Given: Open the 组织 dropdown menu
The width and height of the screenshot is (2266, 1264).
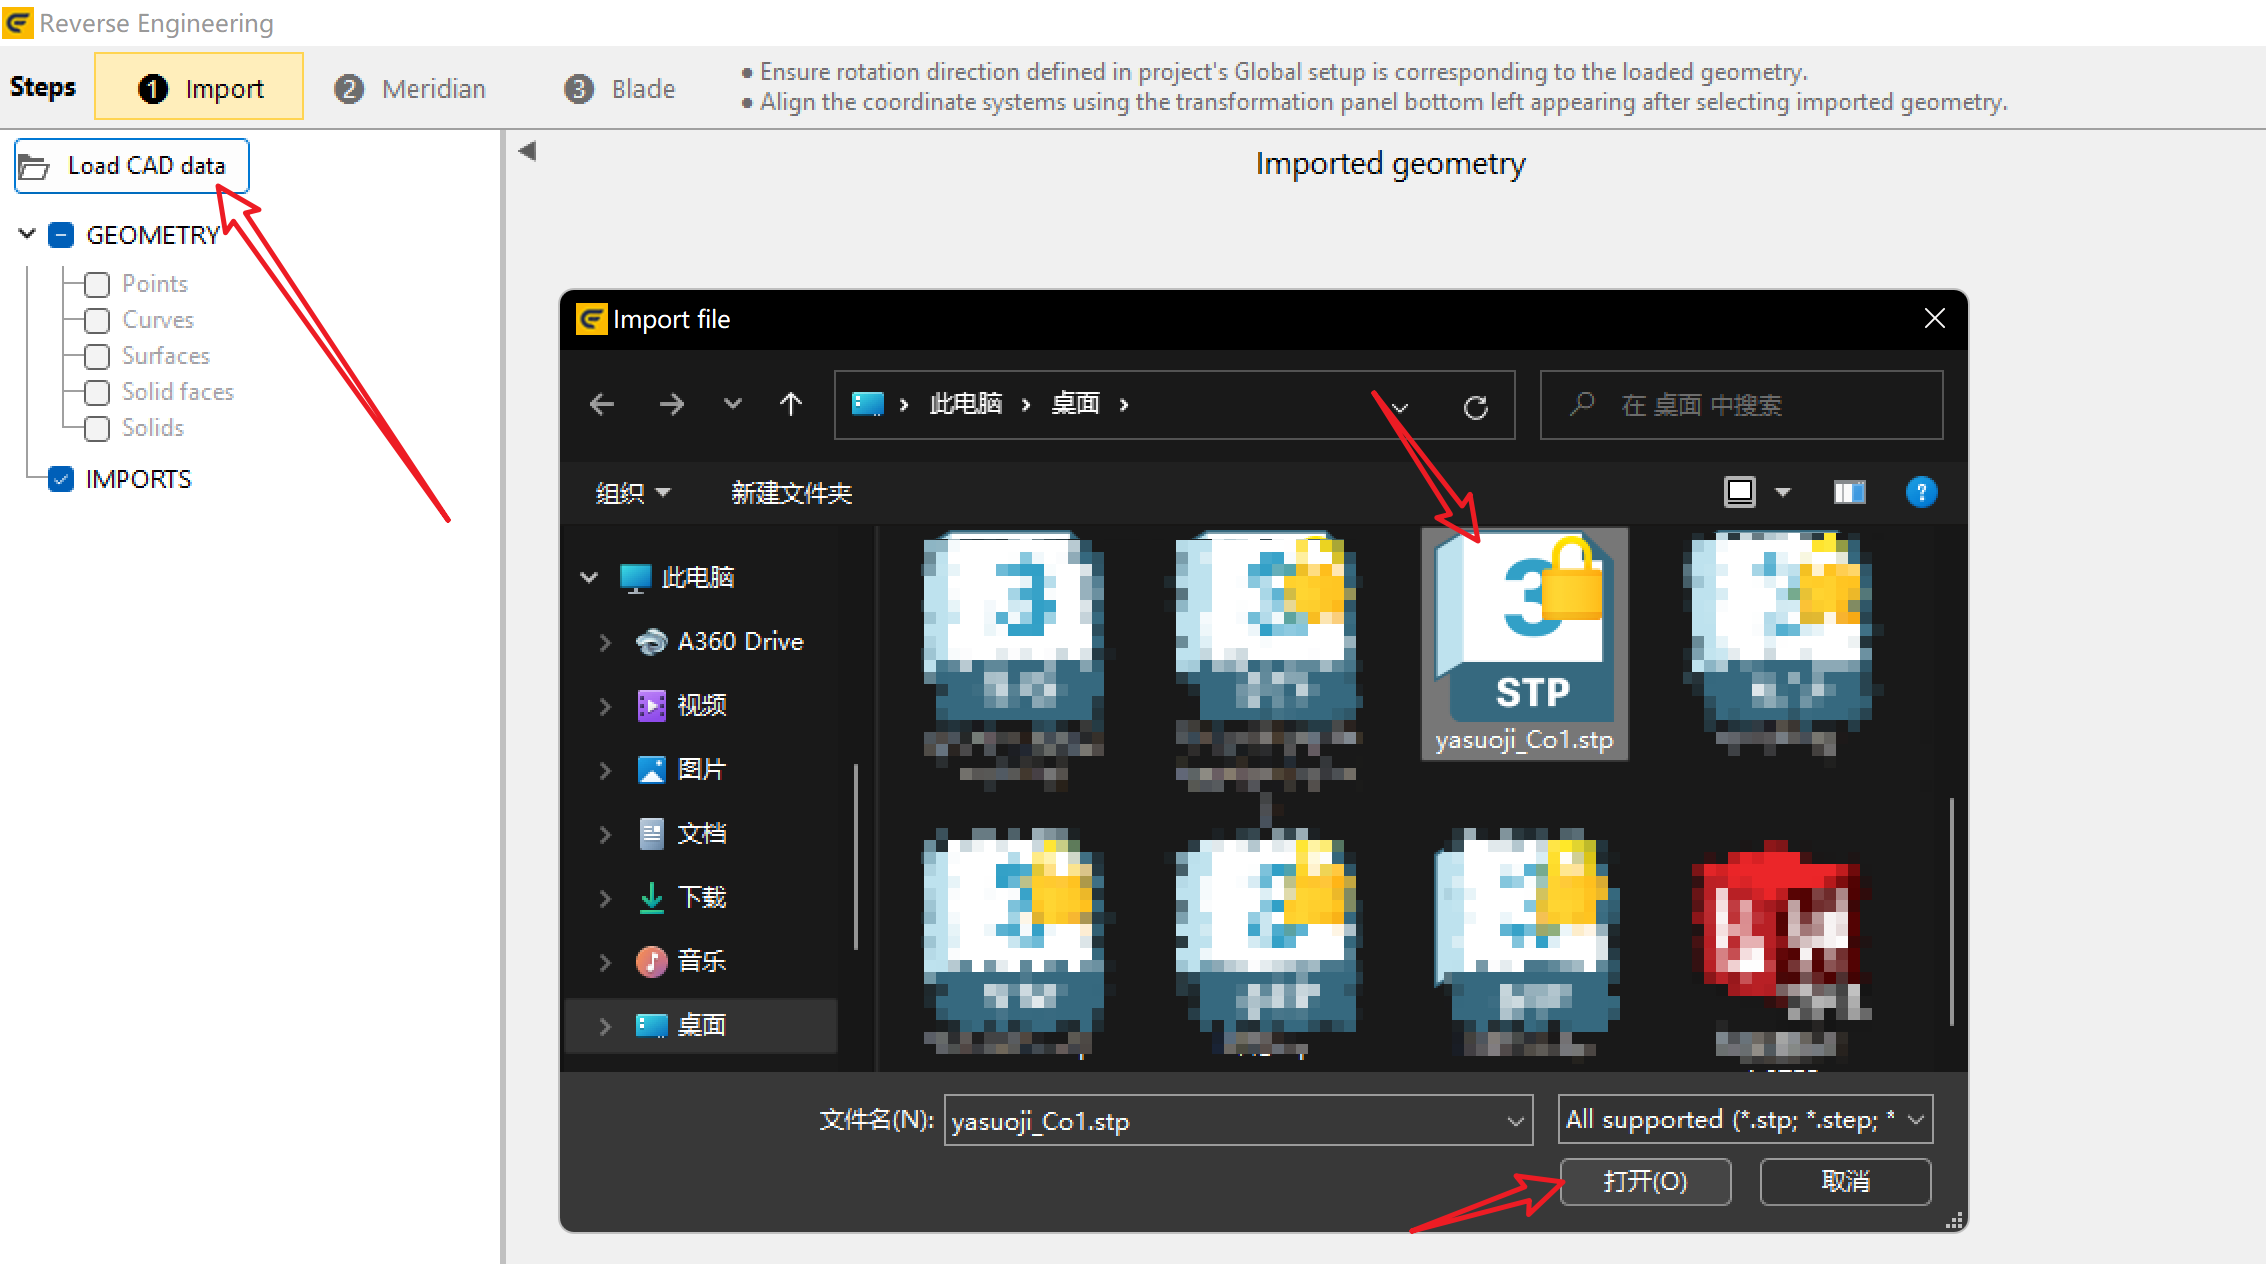Looking at the screenshot, I should coord(632,493).
